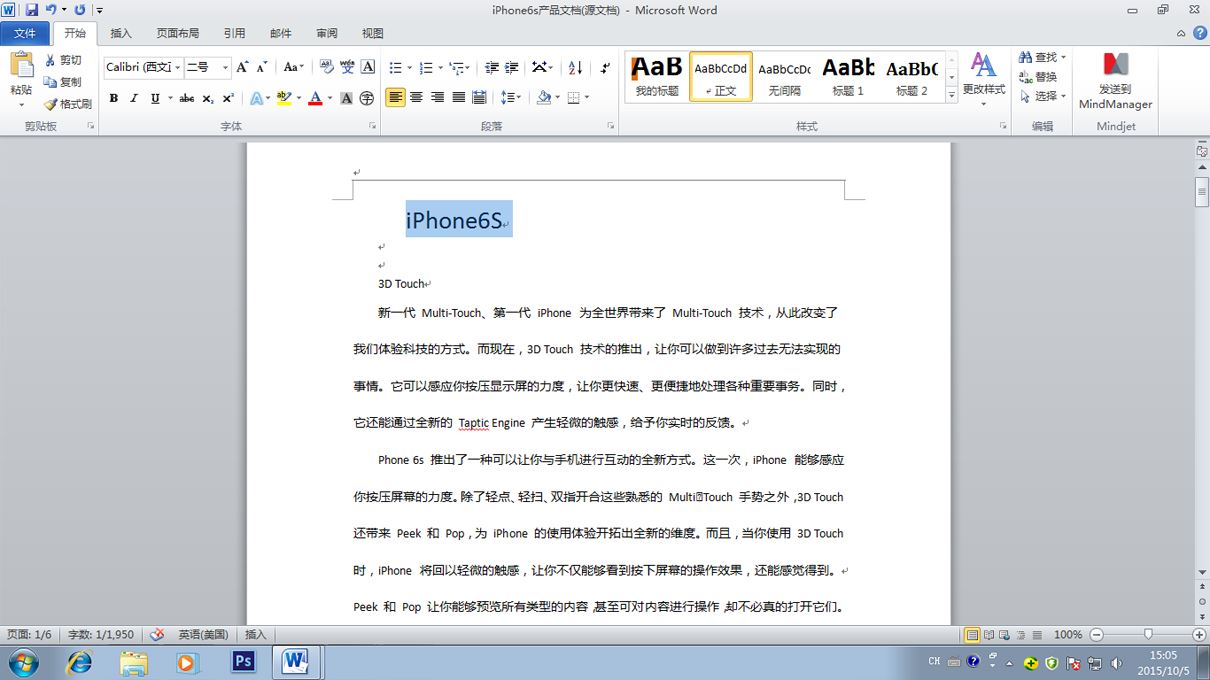Center-align the paragraph
Screen dimensions: 1210x680
pyautogui.click(x=417, y=98)
